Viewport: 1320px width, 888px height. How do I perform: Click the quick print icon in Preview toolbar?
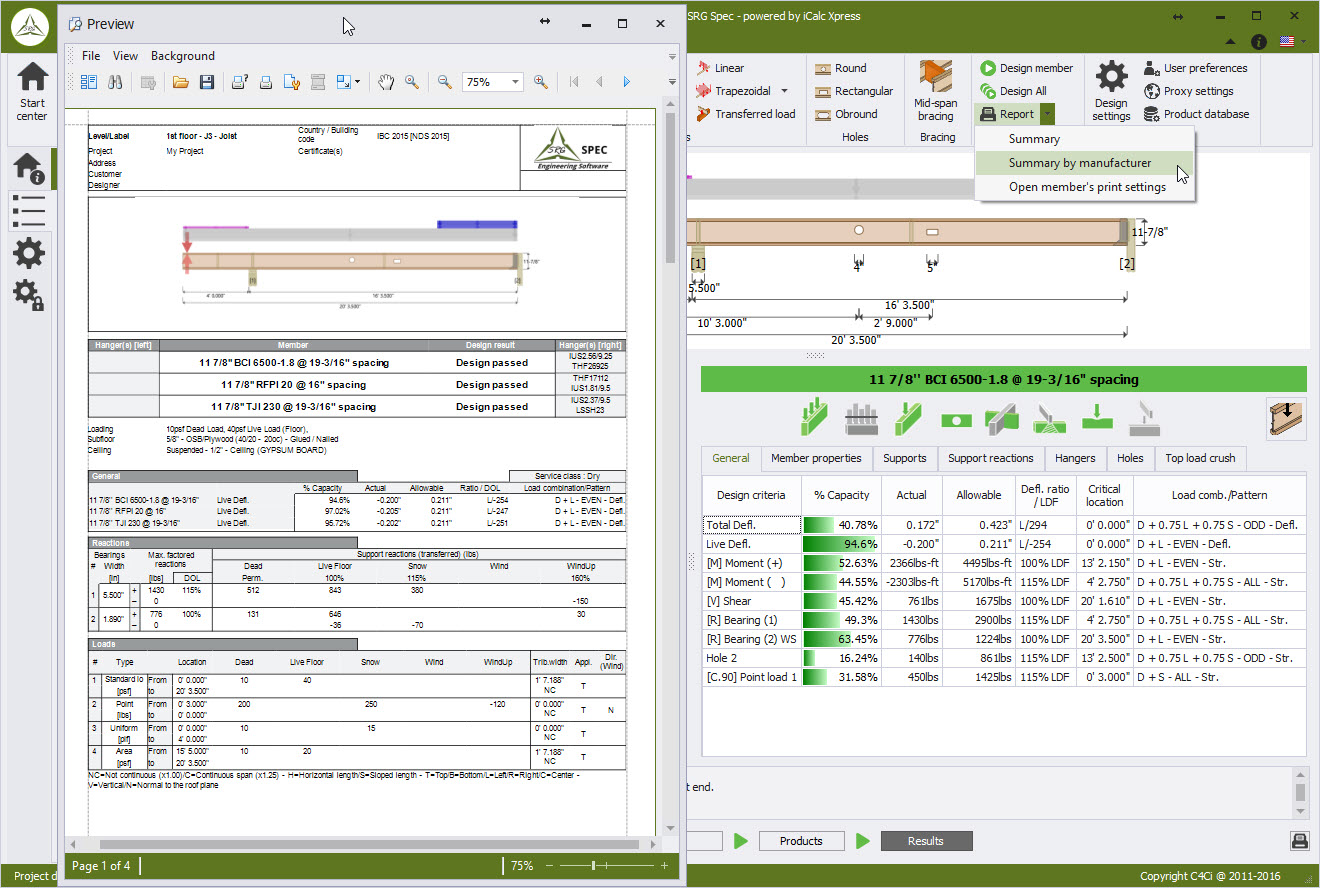pos(267,82)
